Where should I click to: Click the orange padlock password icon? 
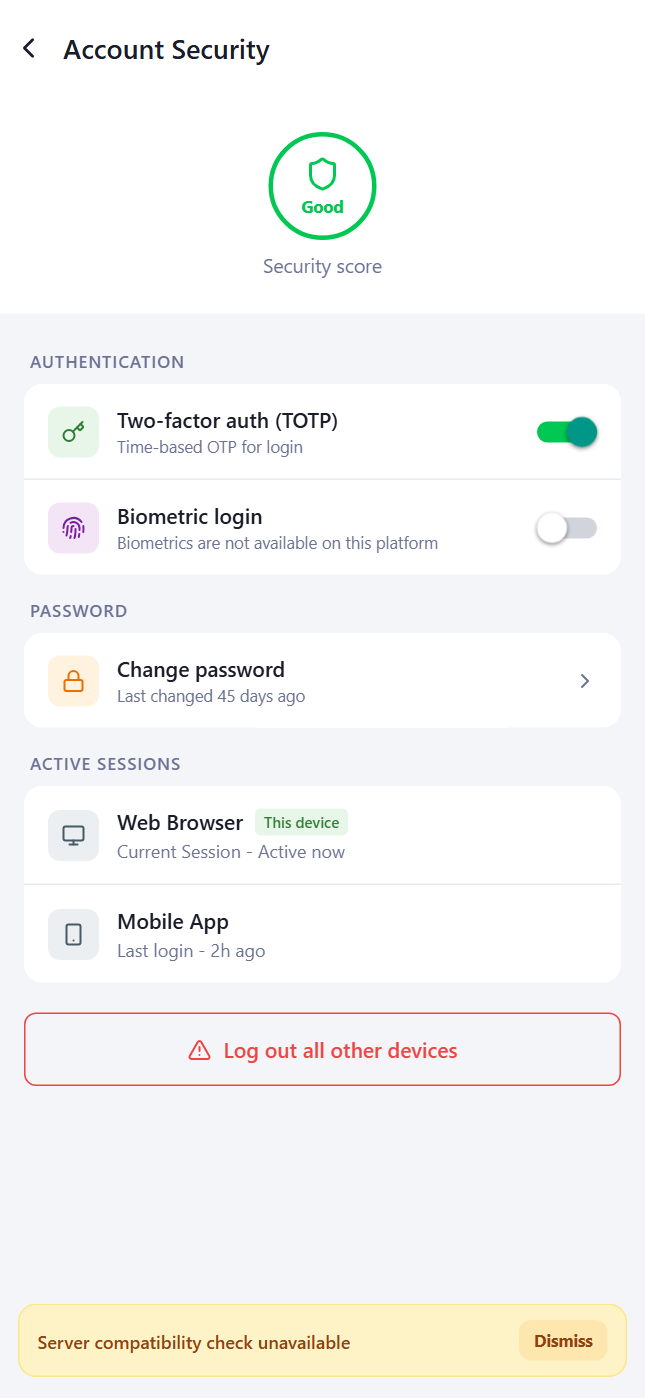click(x=73, y=681)
